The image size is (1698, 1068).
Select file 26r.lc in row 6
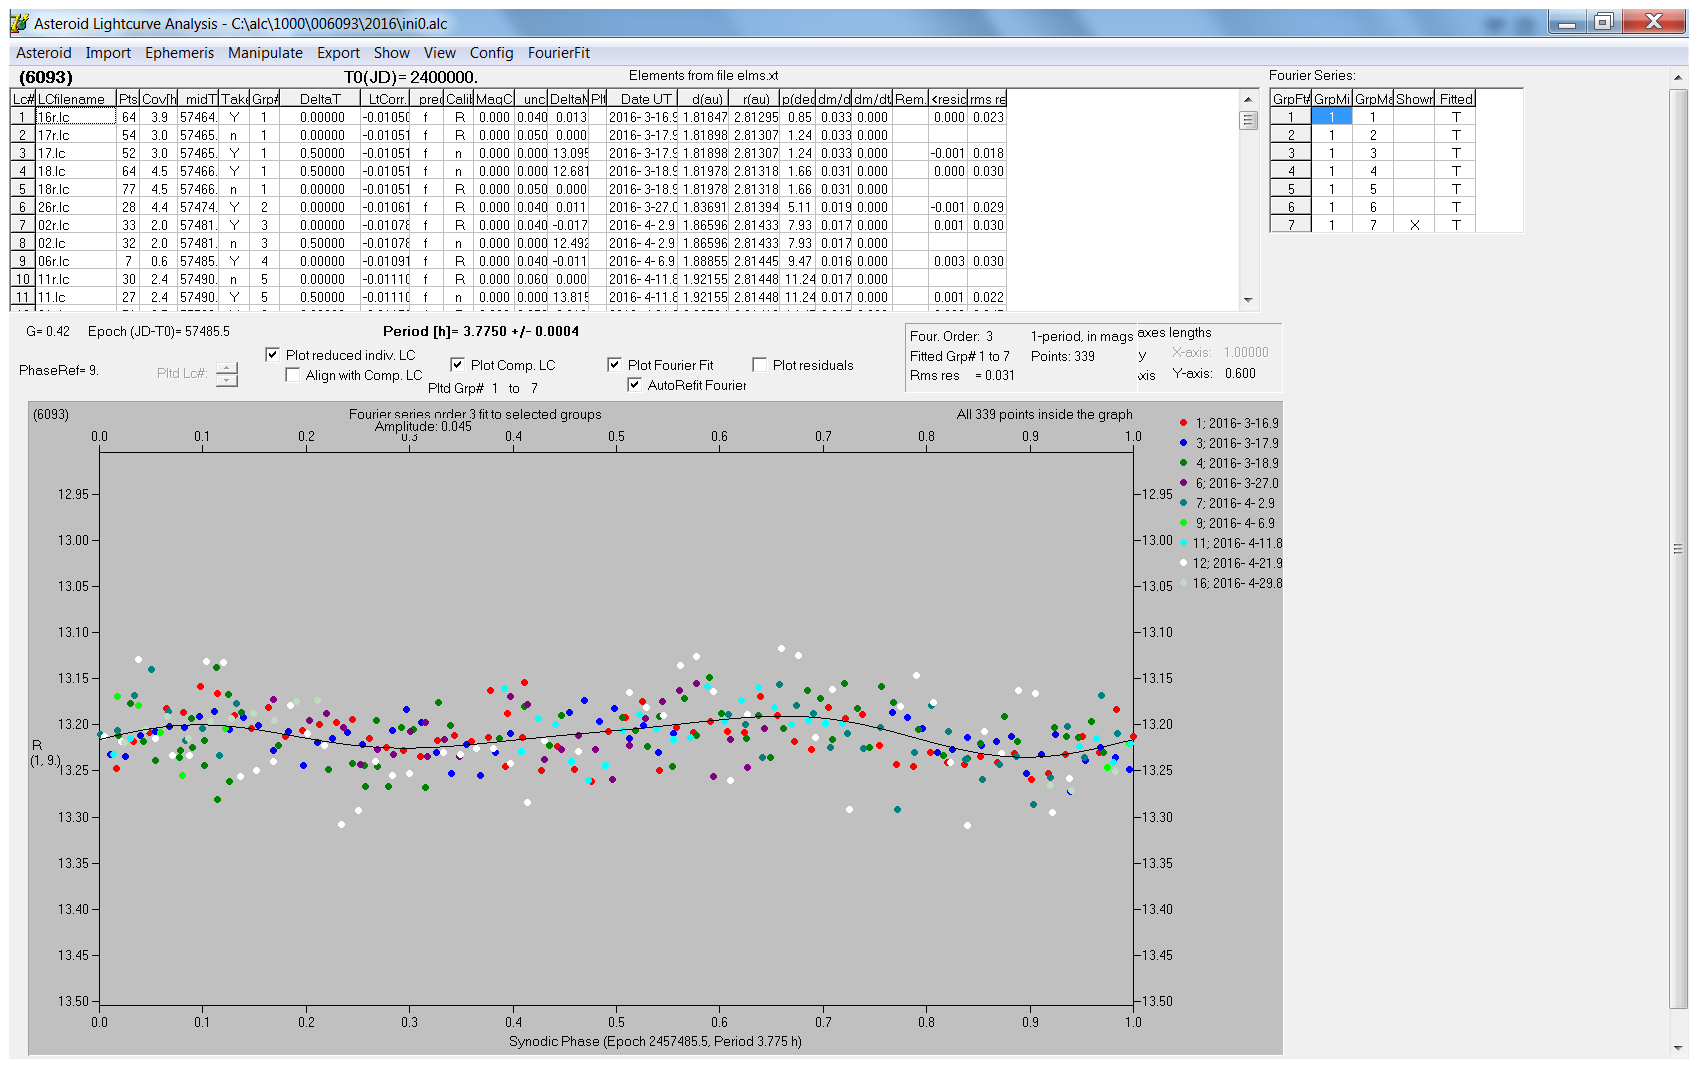coord(76,207)
